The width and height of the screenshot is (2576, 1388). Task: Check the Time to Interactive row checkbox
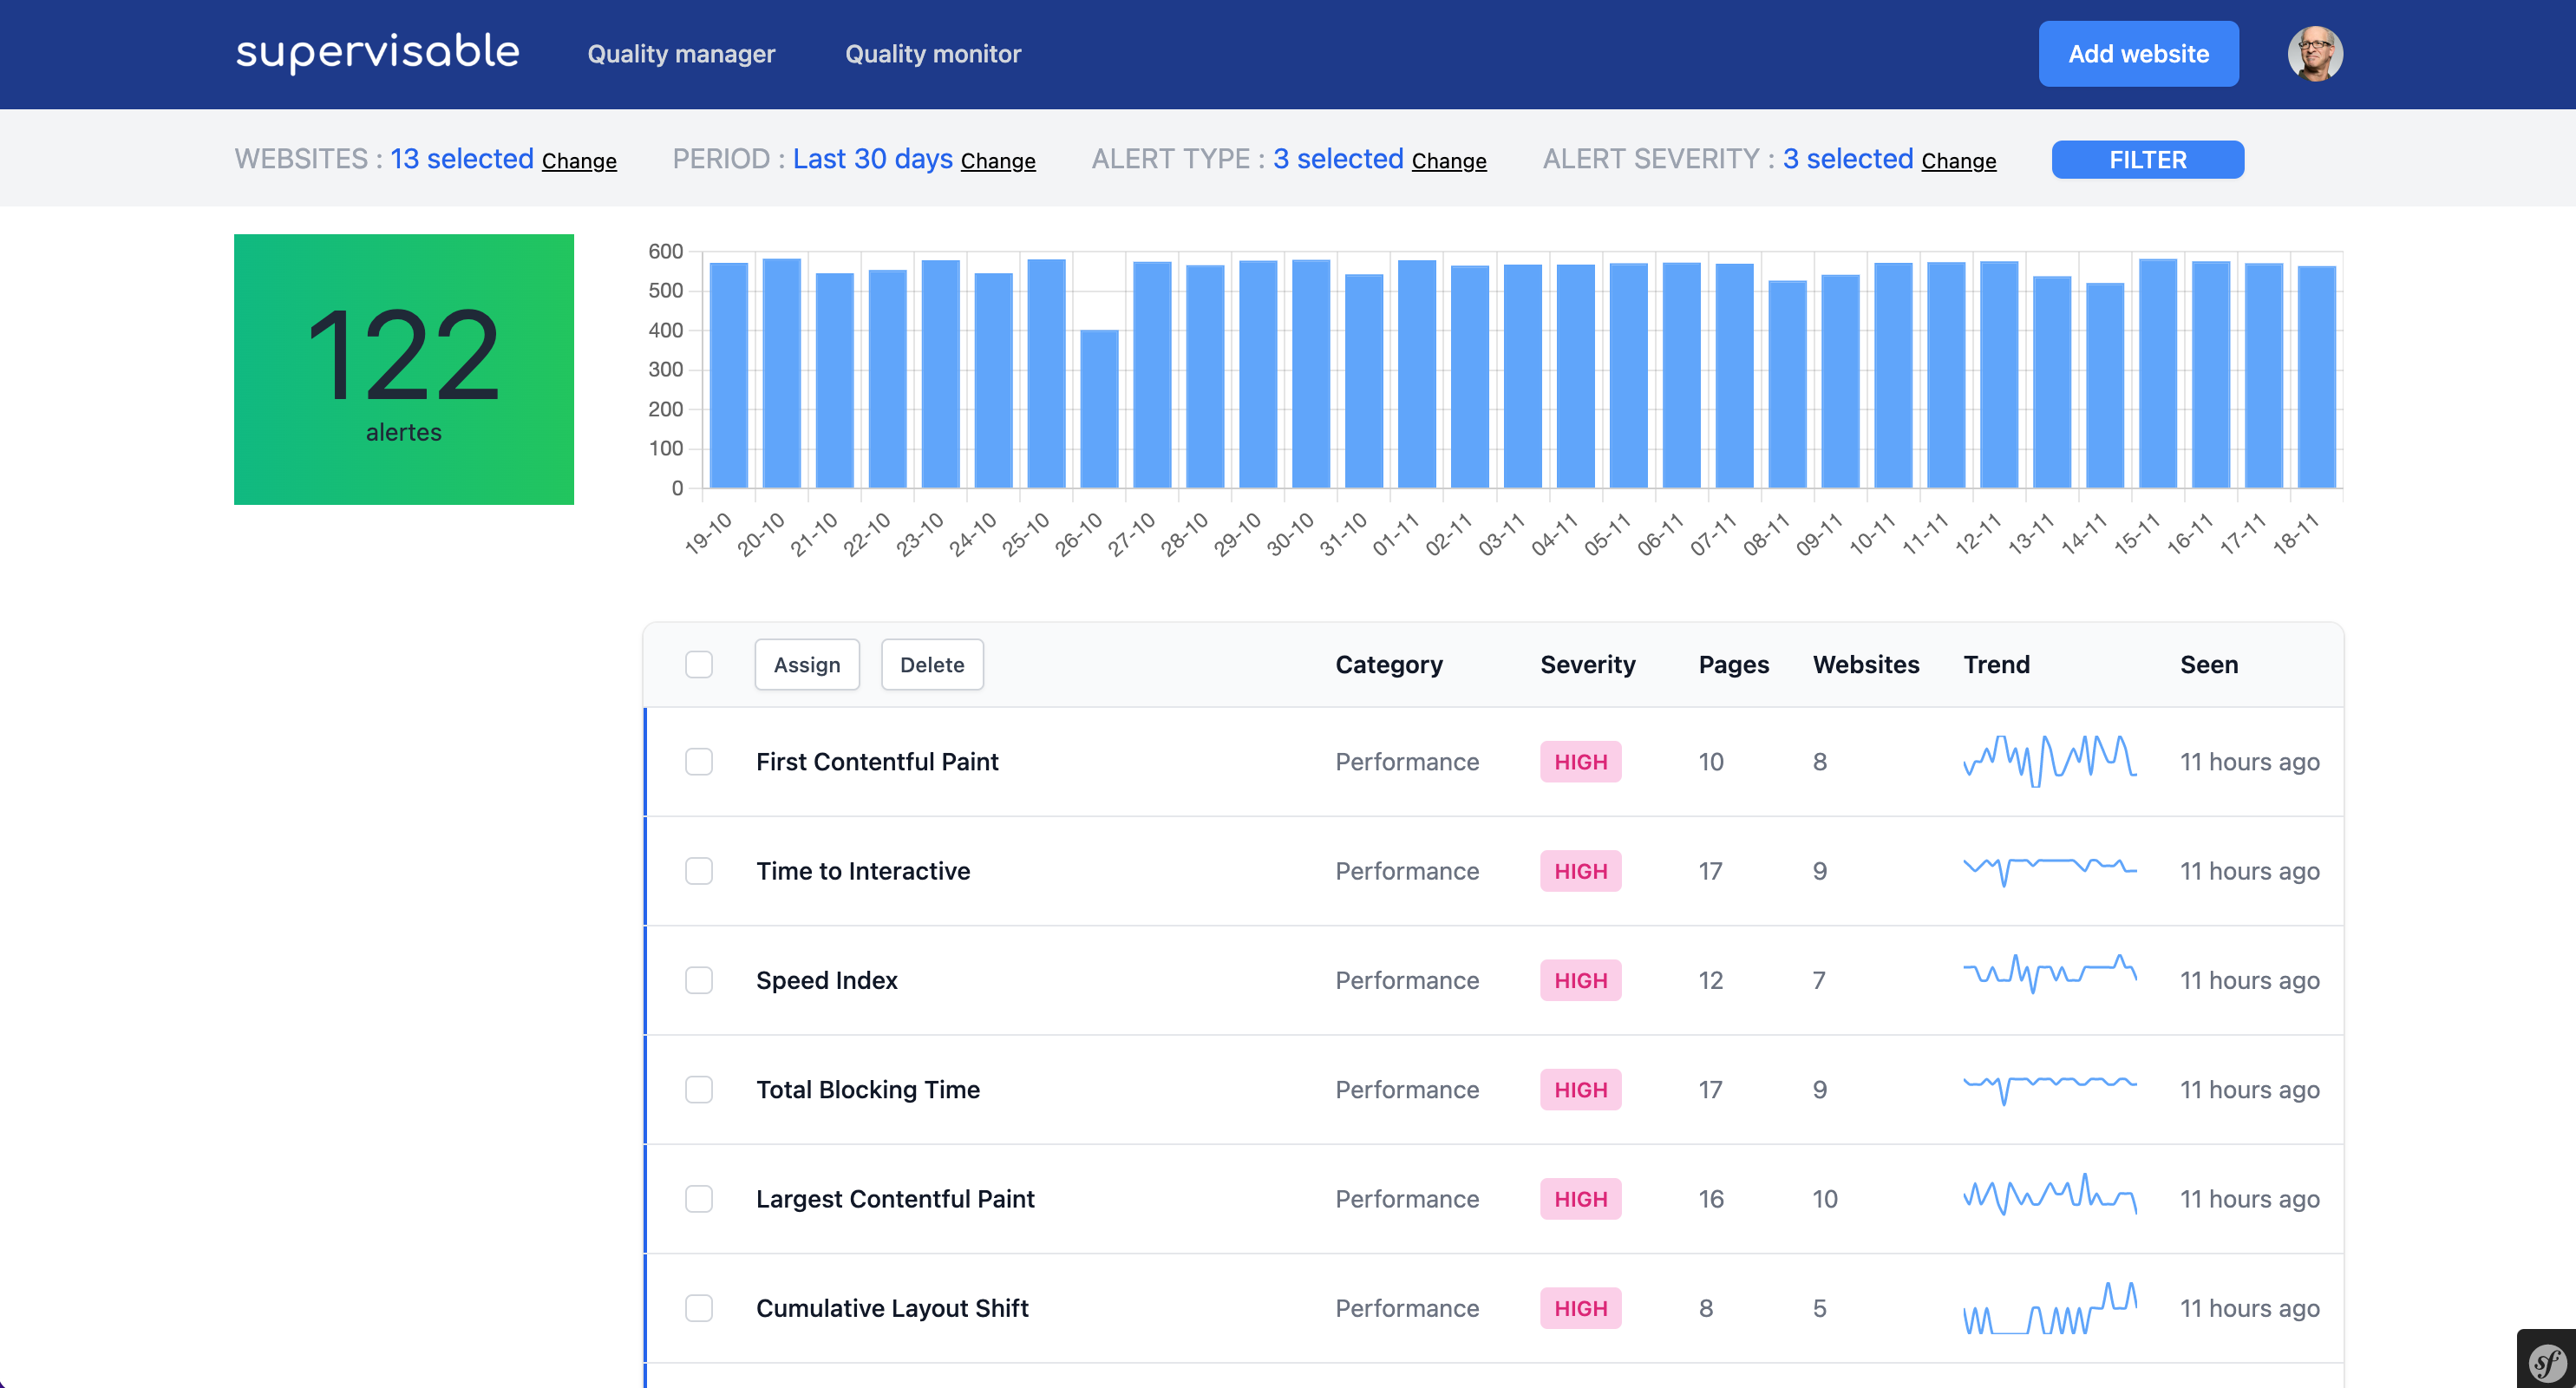(699, 871)
